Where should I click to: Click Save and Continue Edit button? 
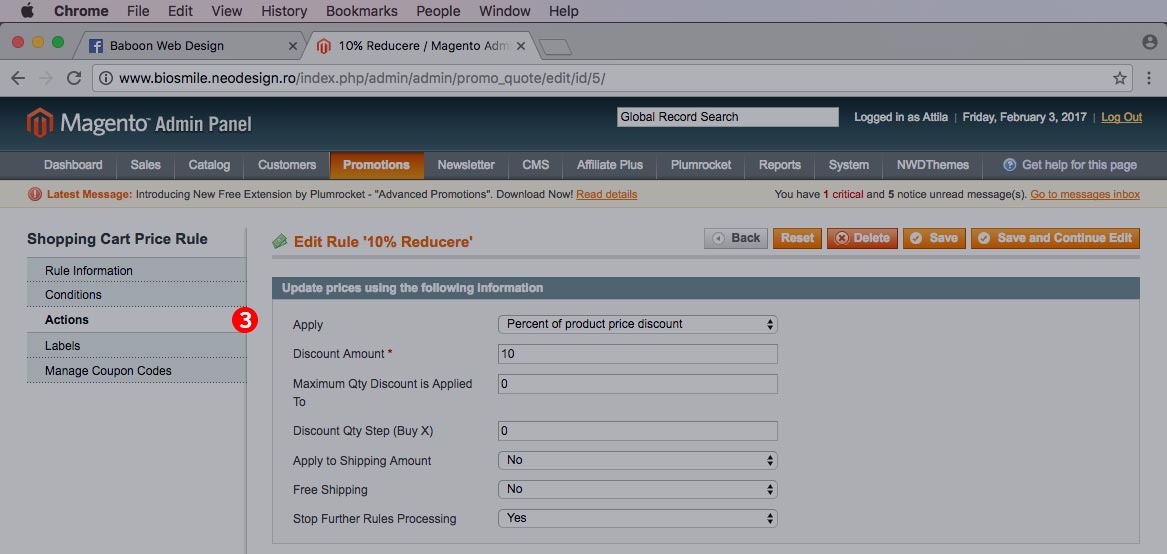(1055, 238)
